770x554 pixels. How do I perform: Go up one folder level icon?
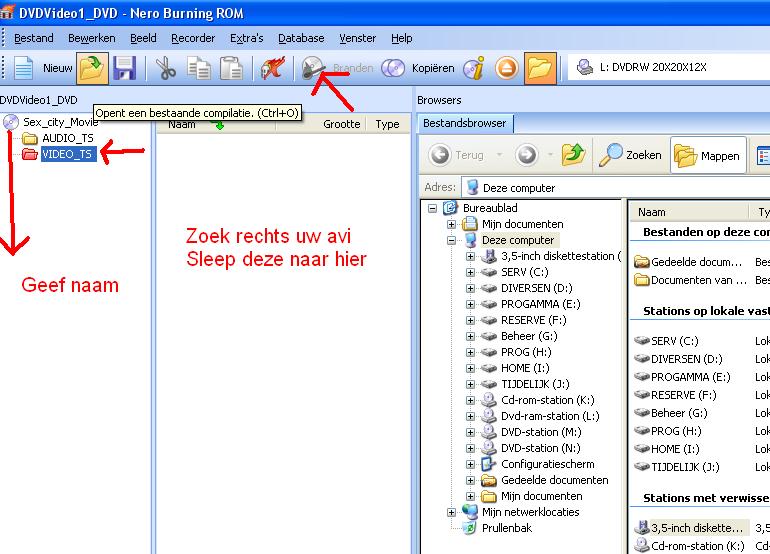point(573,155)
